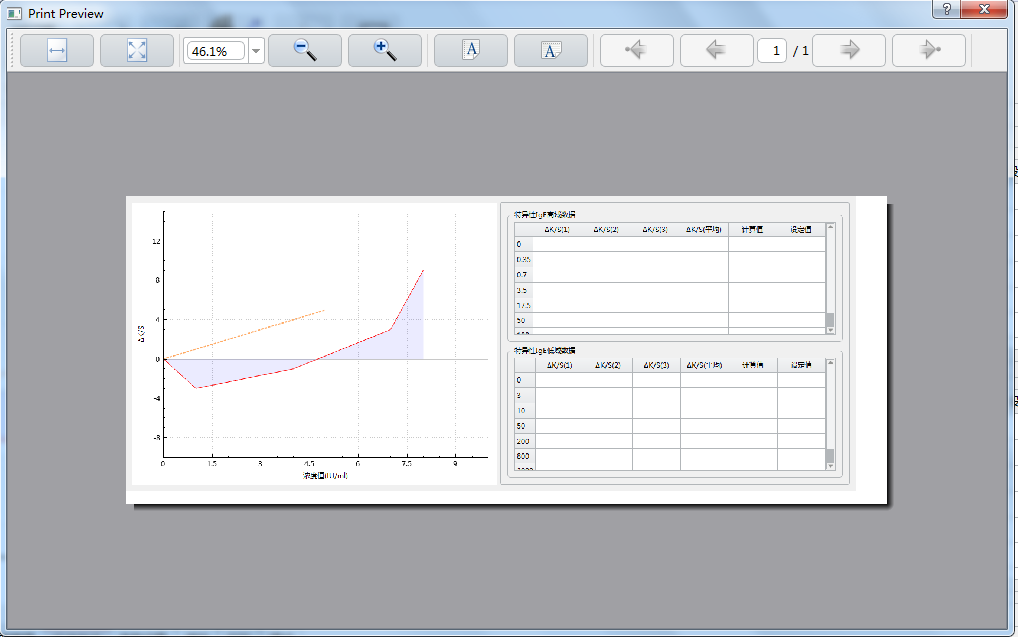The height and width of the screenshot is (637, 1018).
Task: Switch to landscape page orientation
Action: click(551, 51)
